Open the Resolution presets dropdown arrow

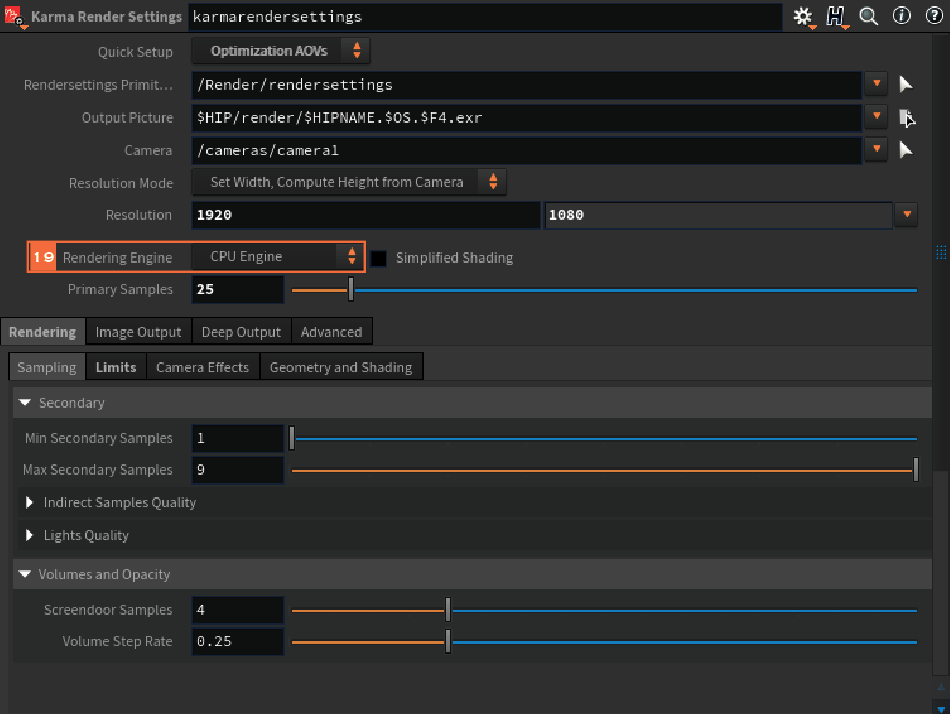click(x=906, y=215)
